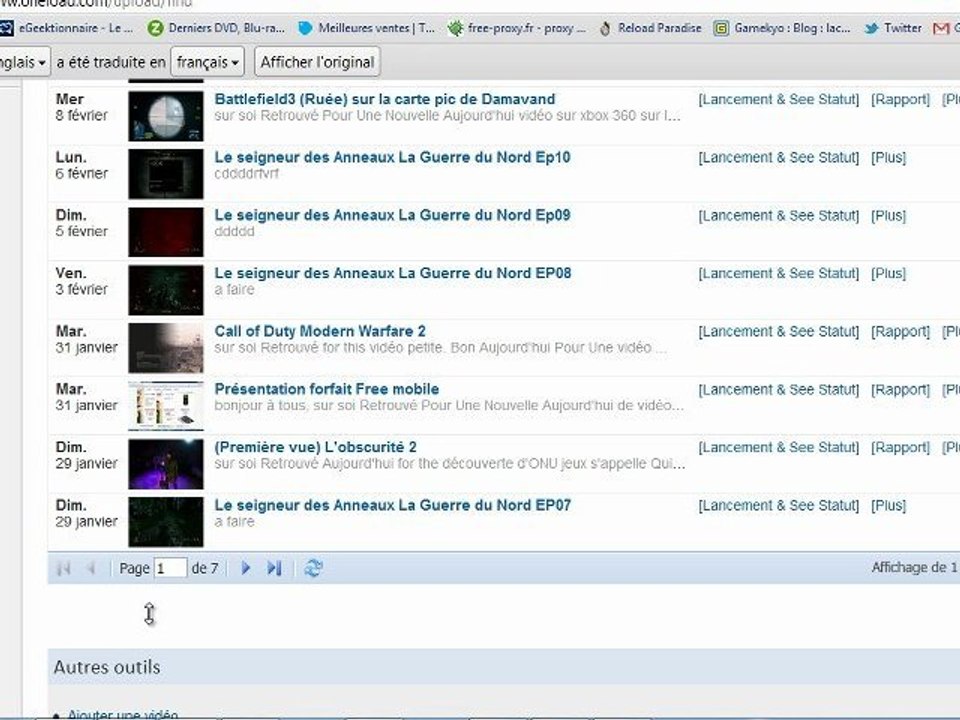Screen dimensions: 960x720
Task: Click Reload Paradise bookmark favicon
Action: (x=605, y=28)
